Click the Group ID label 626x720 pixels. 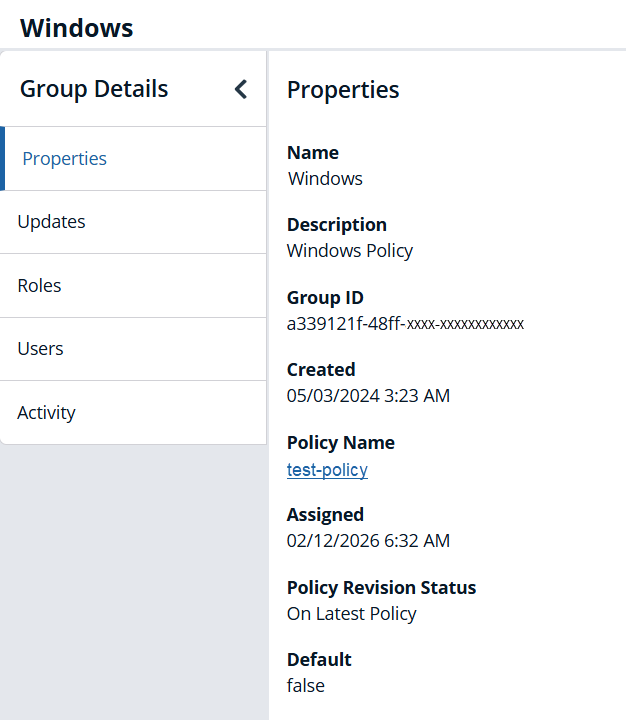tap(325, 298)
